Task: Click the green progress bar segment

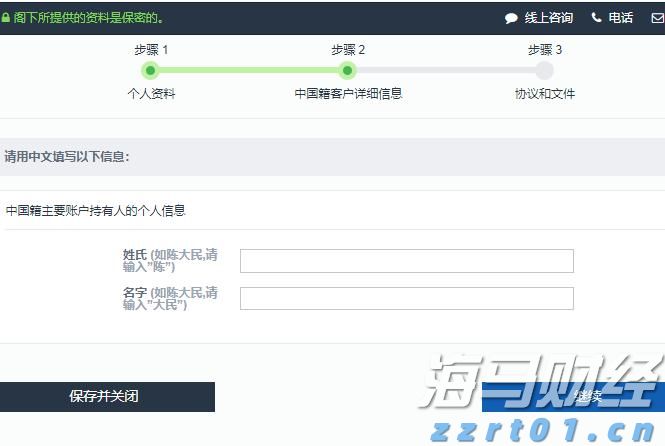Action: click(249, 70)
